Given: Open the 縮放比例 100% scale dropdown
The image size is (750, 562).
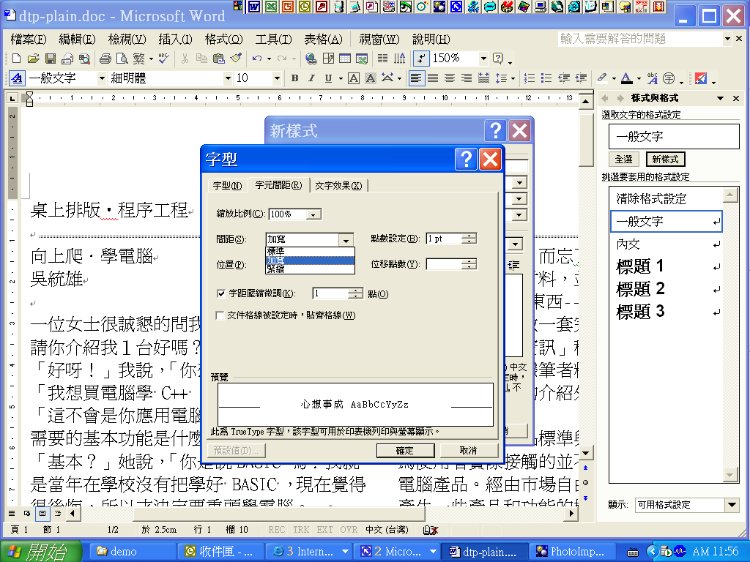Looking at the screenshot, I should coord(313,215).
